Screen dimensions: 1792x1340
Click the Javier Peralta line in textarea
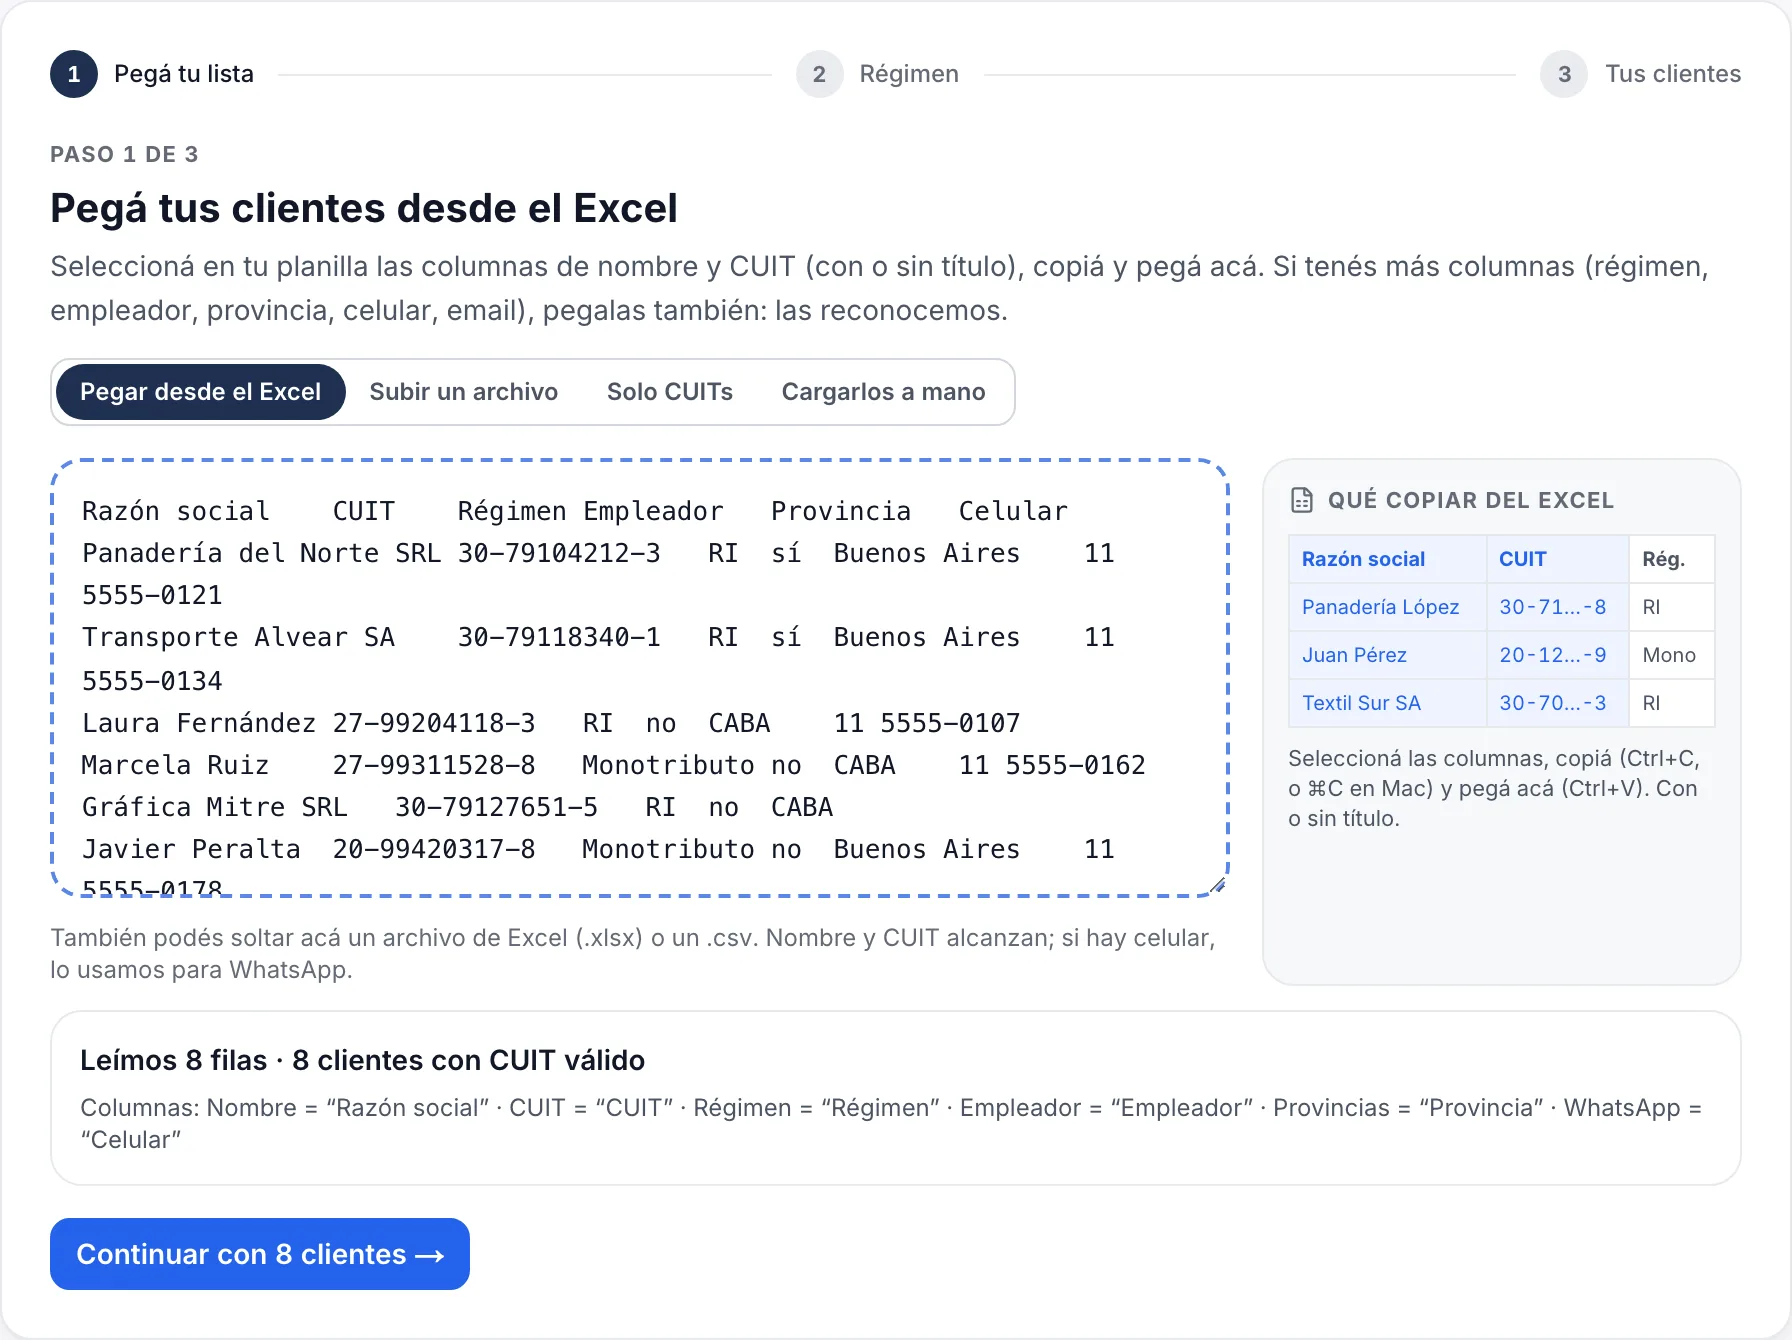pos(598,849)
